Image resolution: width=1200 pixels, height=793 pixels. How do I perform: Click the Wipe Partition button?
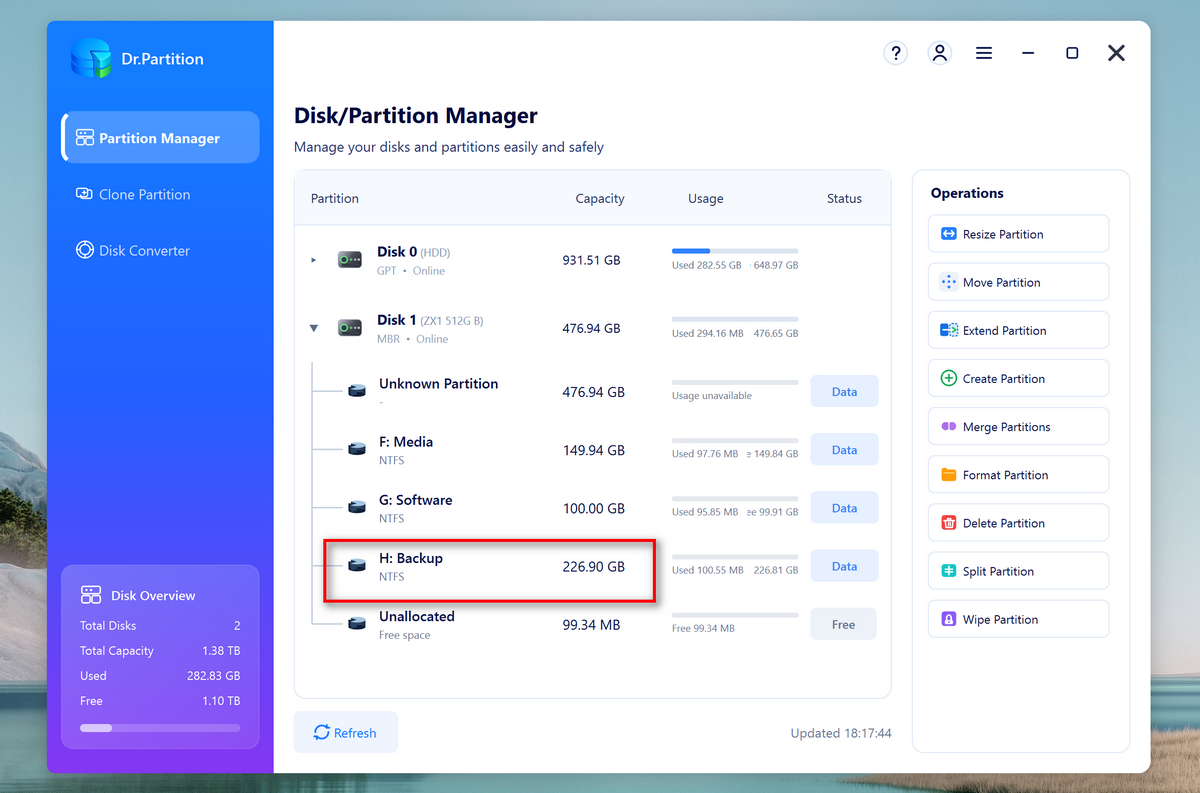[x=1019, y=619]
